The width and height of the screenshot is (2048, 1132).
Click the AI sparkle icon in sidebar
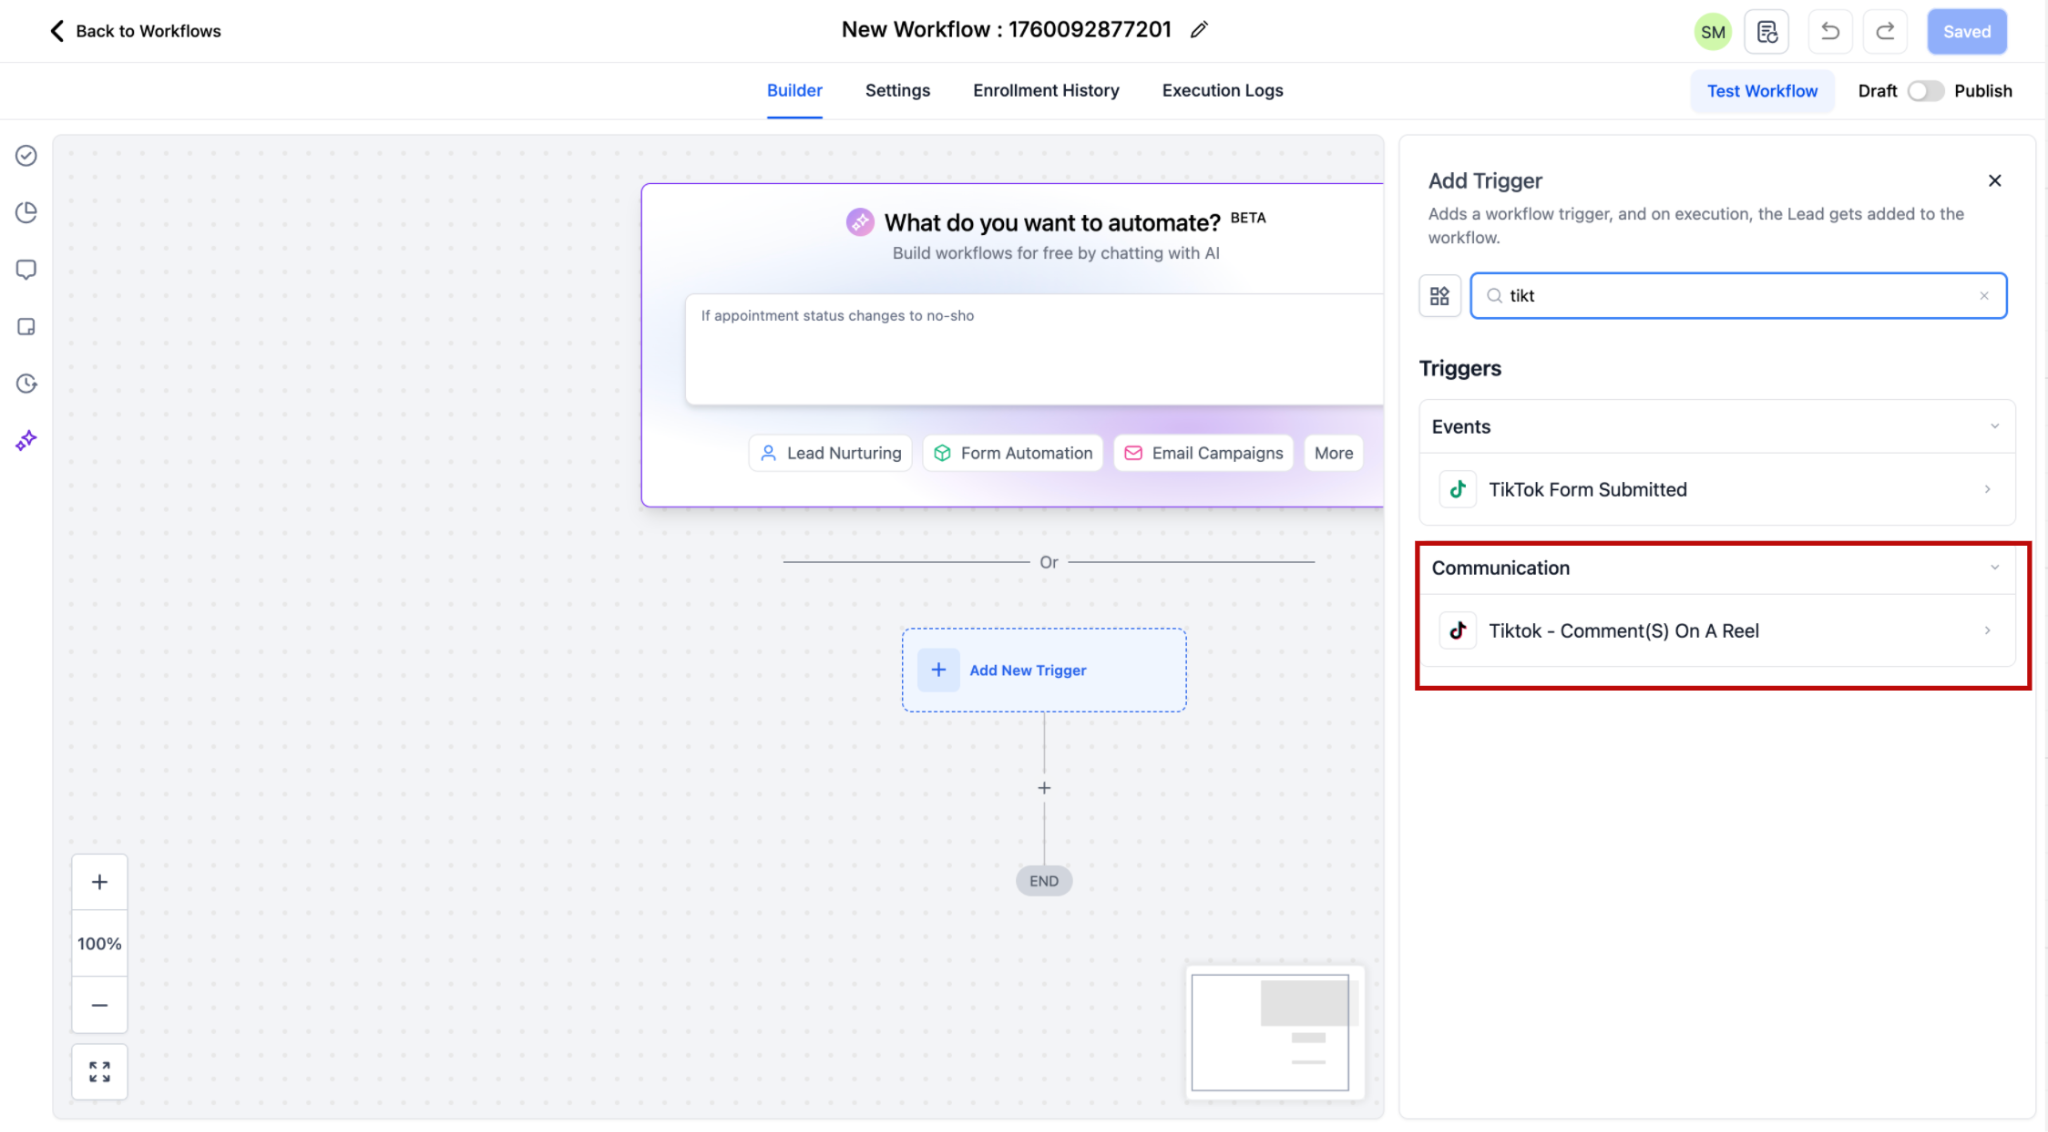point(26,441)
